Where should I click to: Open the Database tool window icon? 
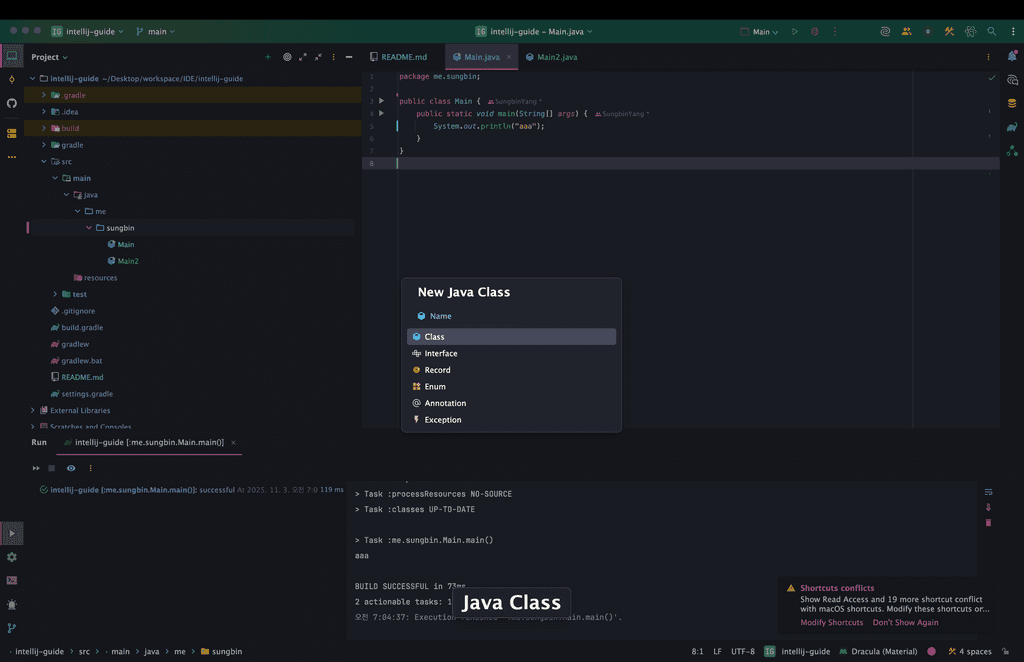(x=1012, y=103)
